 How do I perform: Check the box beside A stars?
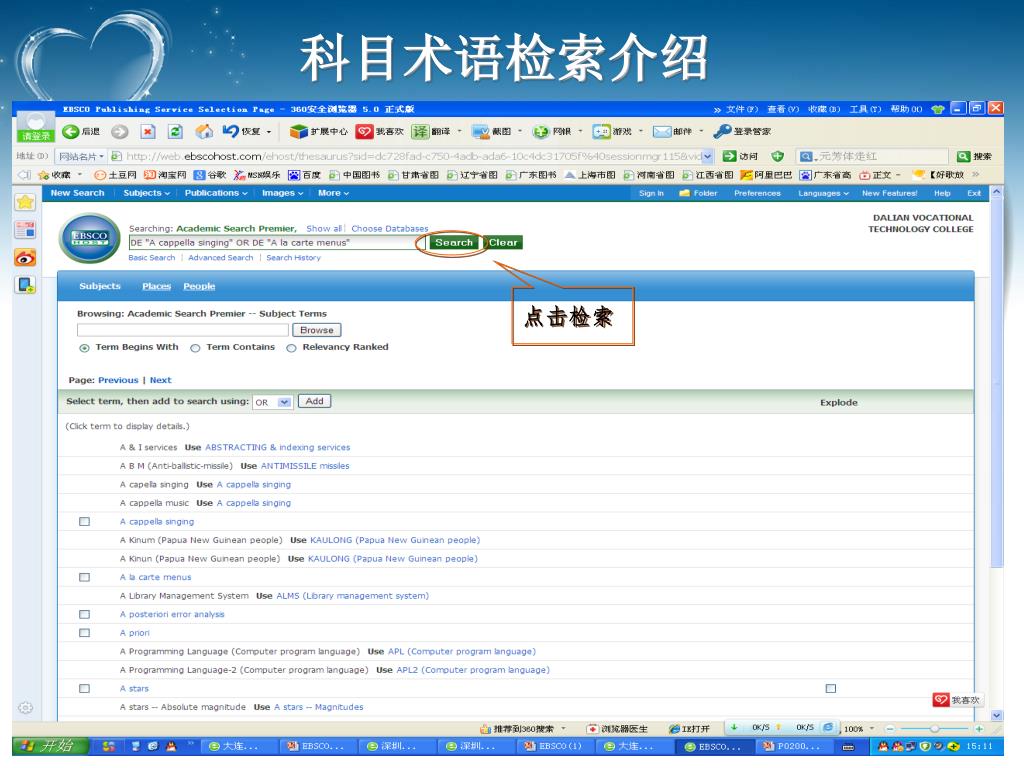[x=84, y=688]
